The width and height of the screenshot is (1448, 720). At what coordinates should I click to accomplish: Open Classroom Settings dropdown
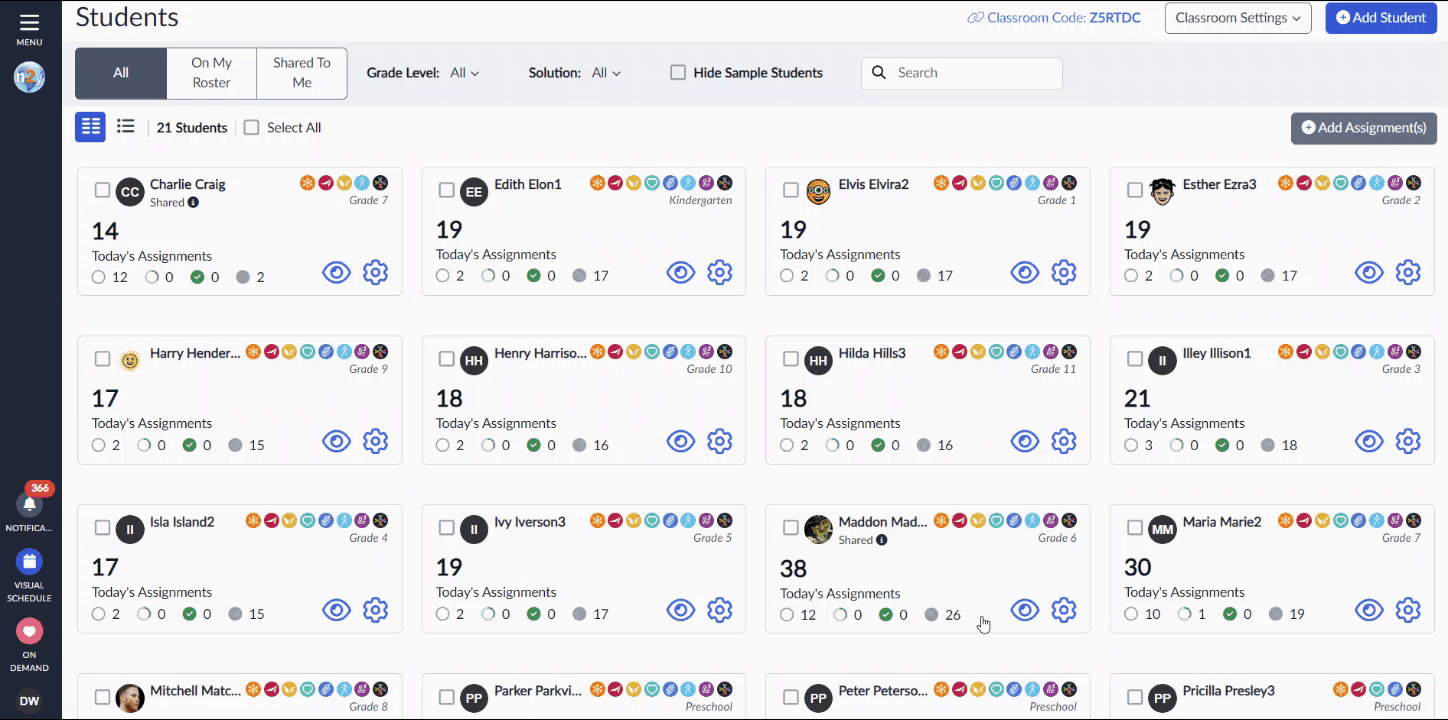tap(1238, 18)
